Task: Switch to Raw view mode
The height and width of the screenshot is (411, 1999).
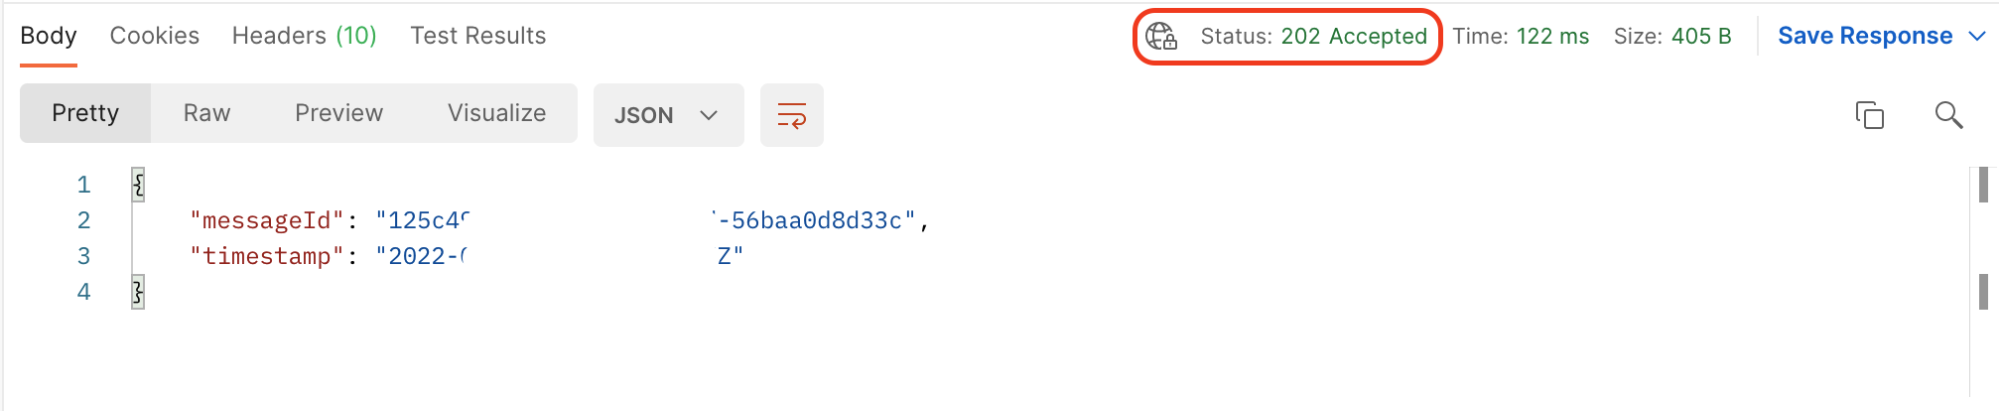Action: [207, 113]
